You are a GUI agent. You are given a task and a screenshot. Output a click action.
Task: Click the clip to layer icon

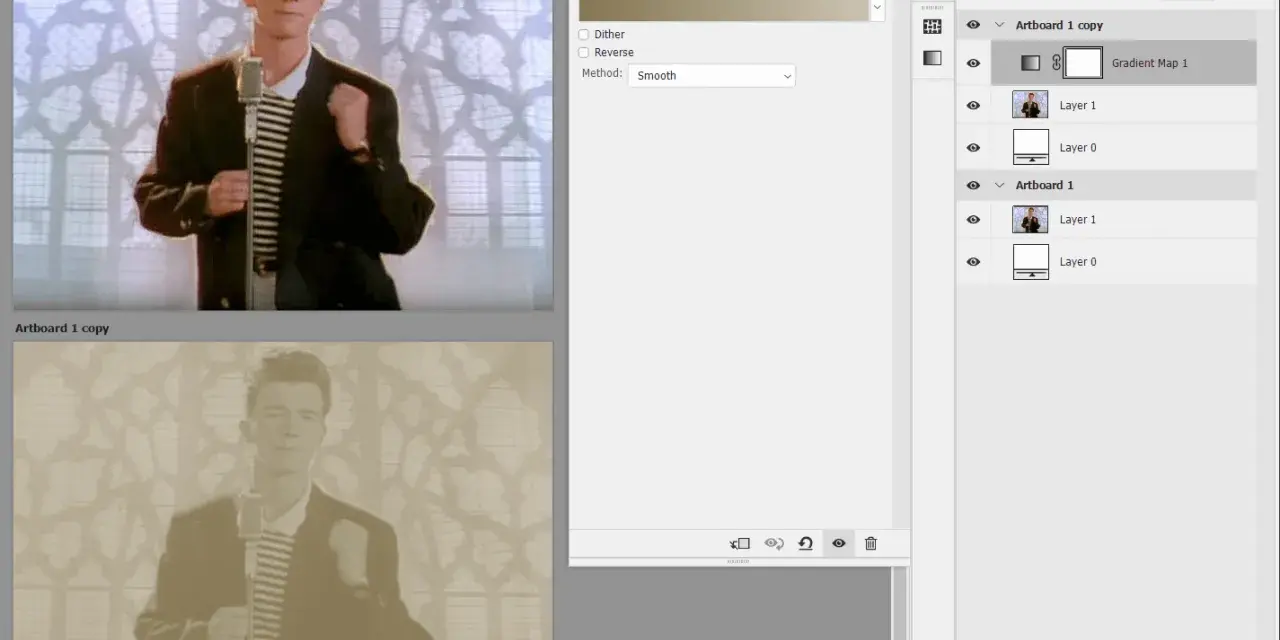(x=740, y=544)
